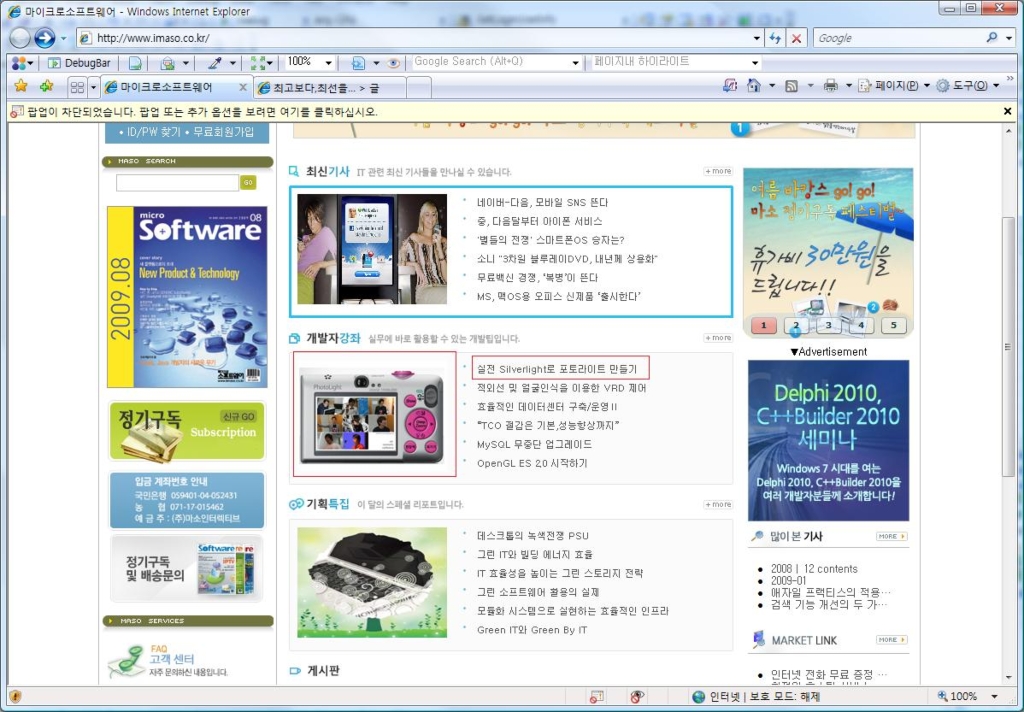Expand the command bar overflow chevron

click(1011, 79)
